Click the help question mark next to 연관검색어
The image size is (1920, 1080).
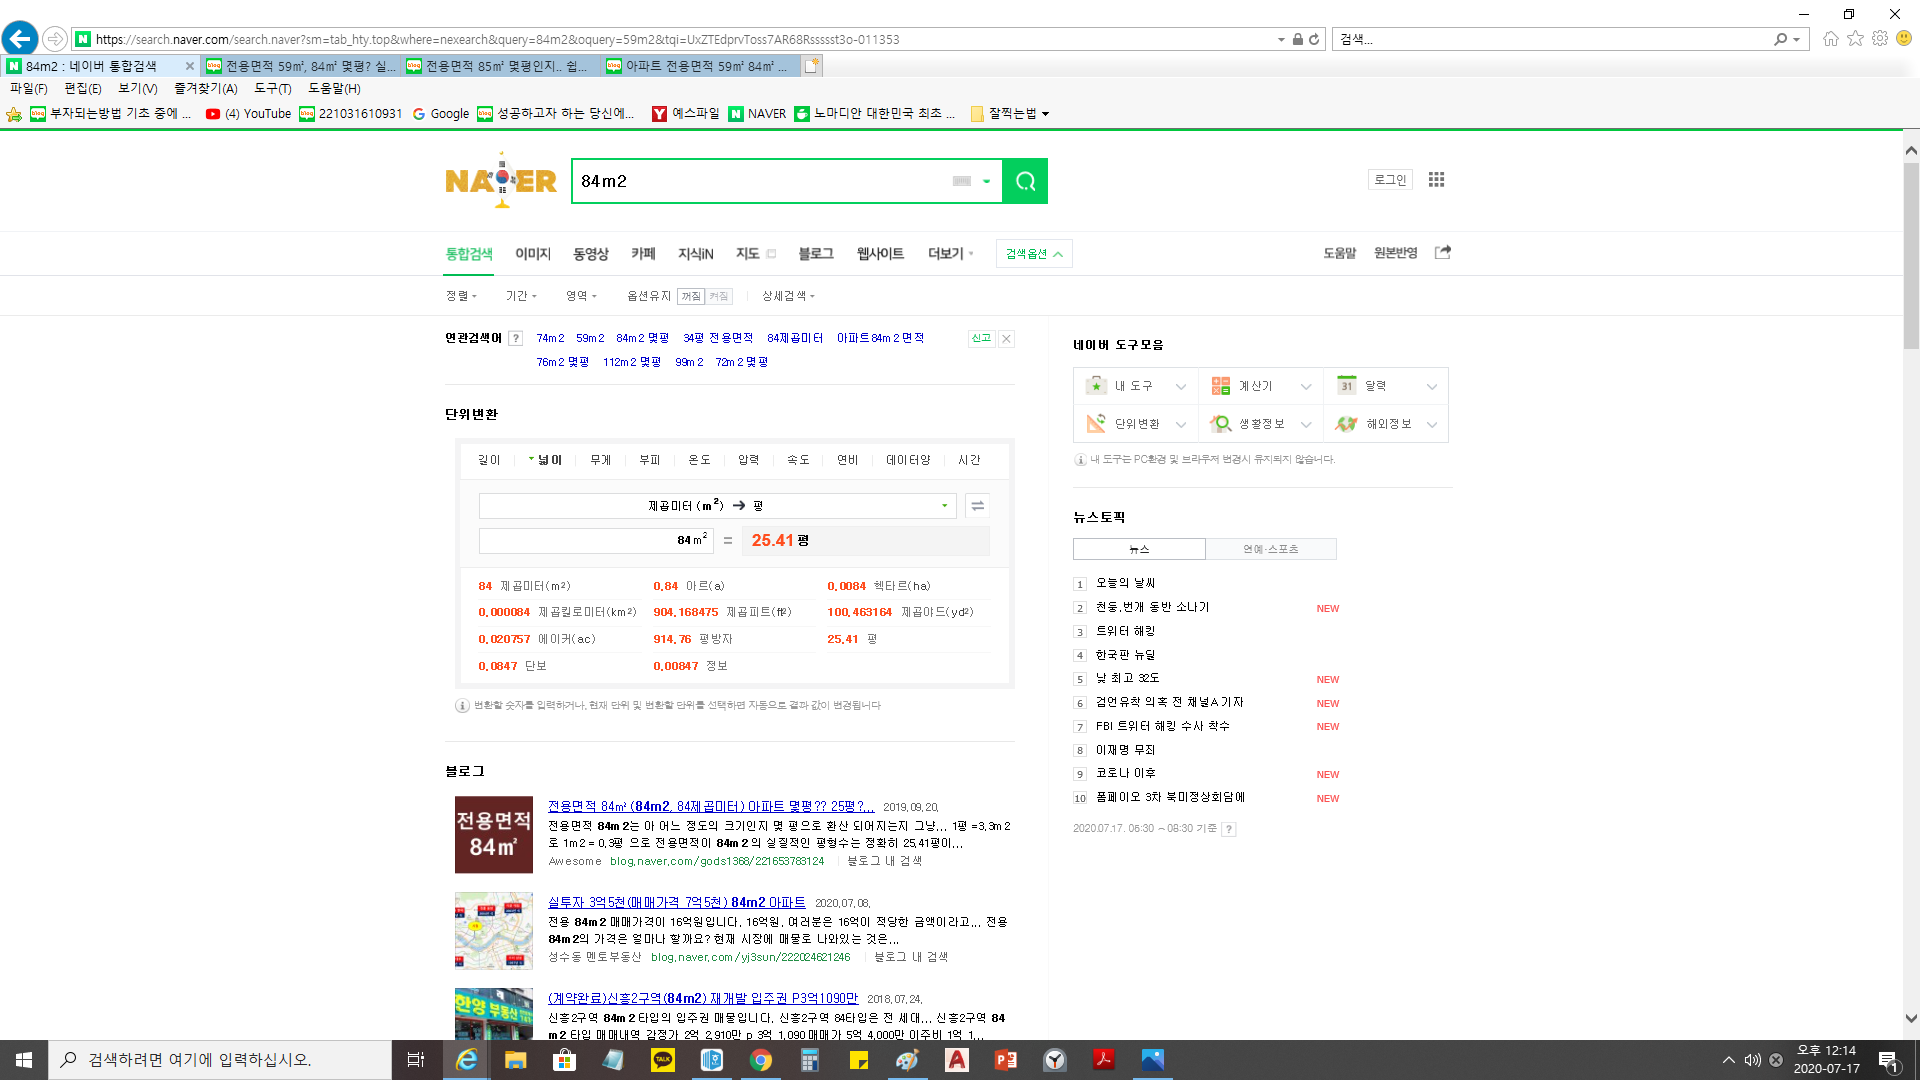tap(515, 339)
